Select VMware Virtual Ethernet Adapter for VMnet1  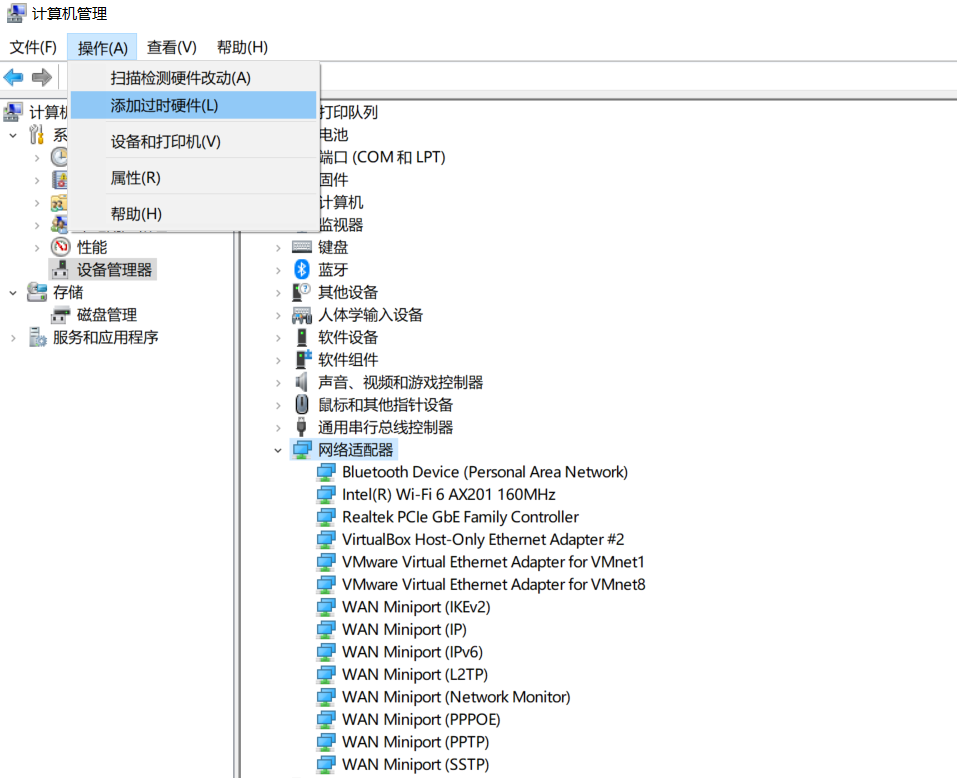point(493,562)
